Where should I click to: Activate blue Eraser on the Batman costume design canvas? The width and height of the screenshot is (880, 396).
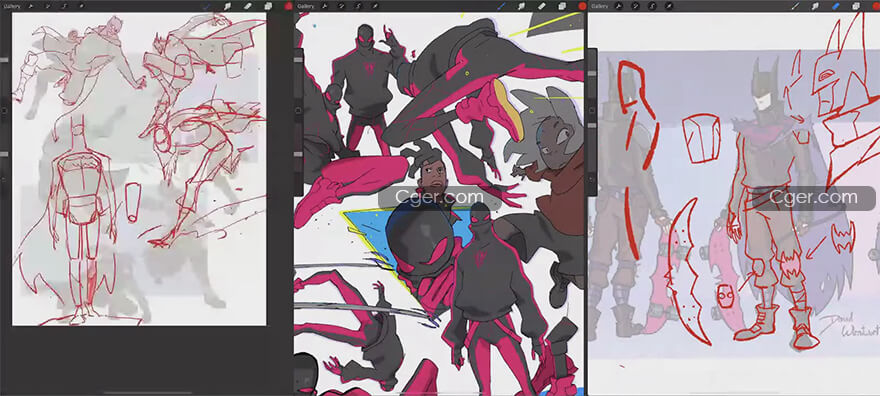coord(836,6)
